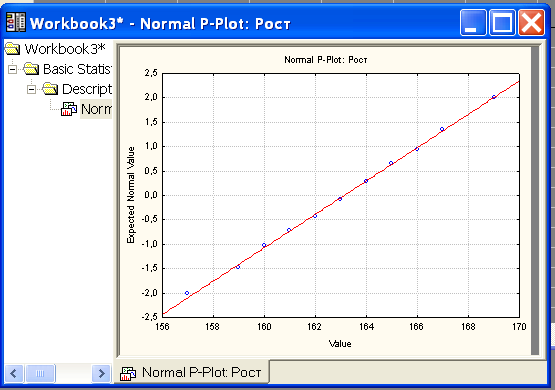Open the Workbook3* root tree item
Screen dimensions: 555x390
pyautogui.click(x=65, y=49)
